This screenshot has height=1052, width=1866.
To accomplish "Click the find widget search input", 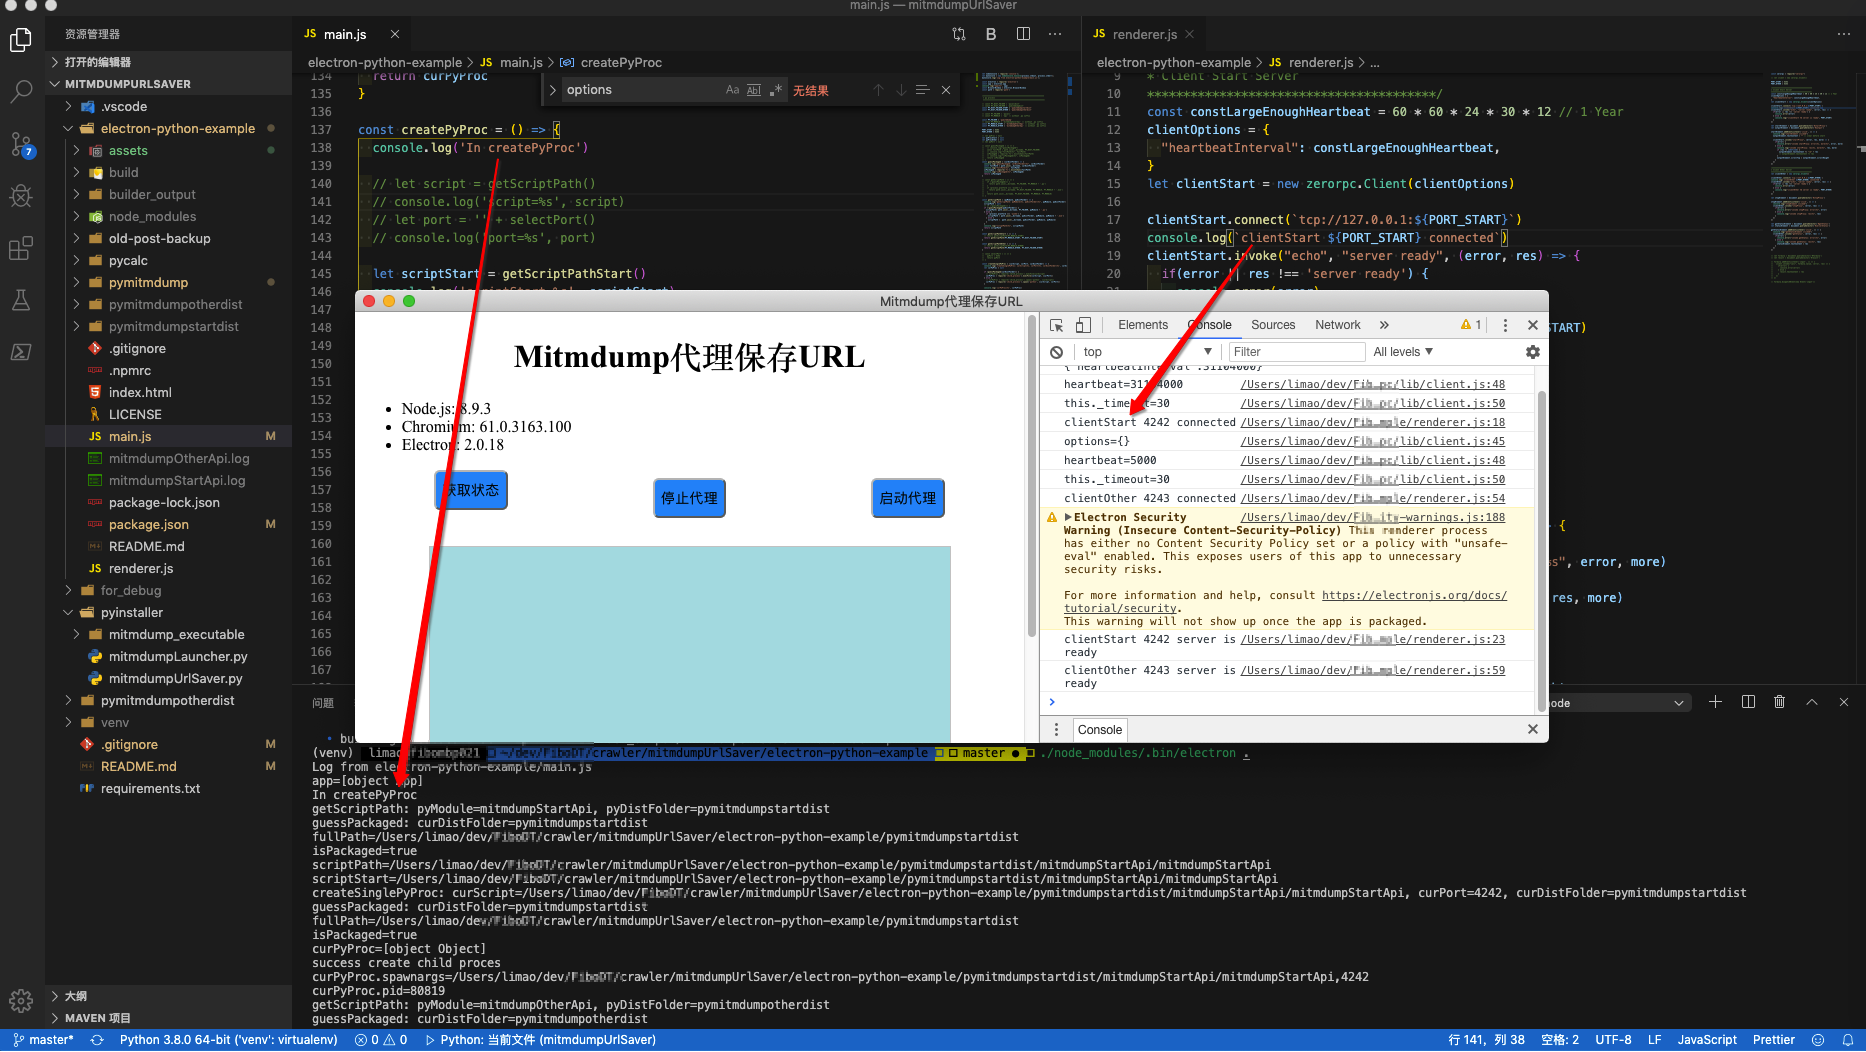I will [640, 90].
